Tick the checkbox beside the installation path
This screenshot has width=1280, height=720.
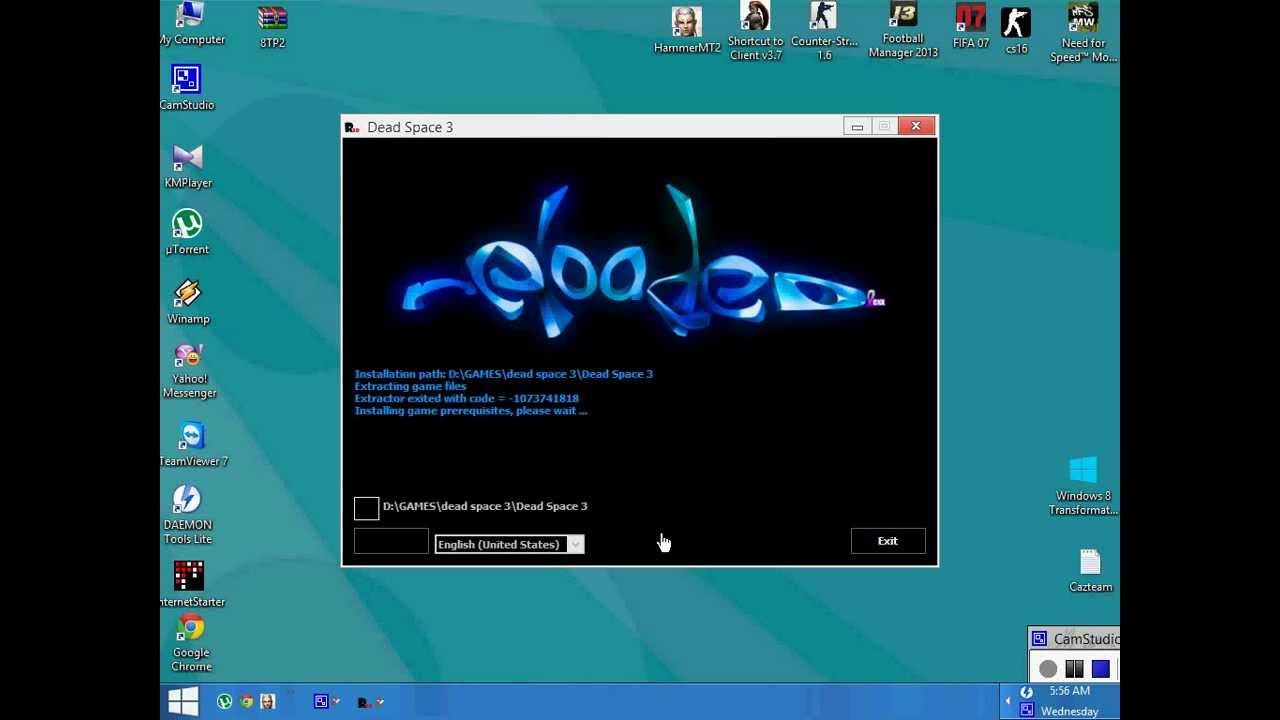tap(366, 508)
